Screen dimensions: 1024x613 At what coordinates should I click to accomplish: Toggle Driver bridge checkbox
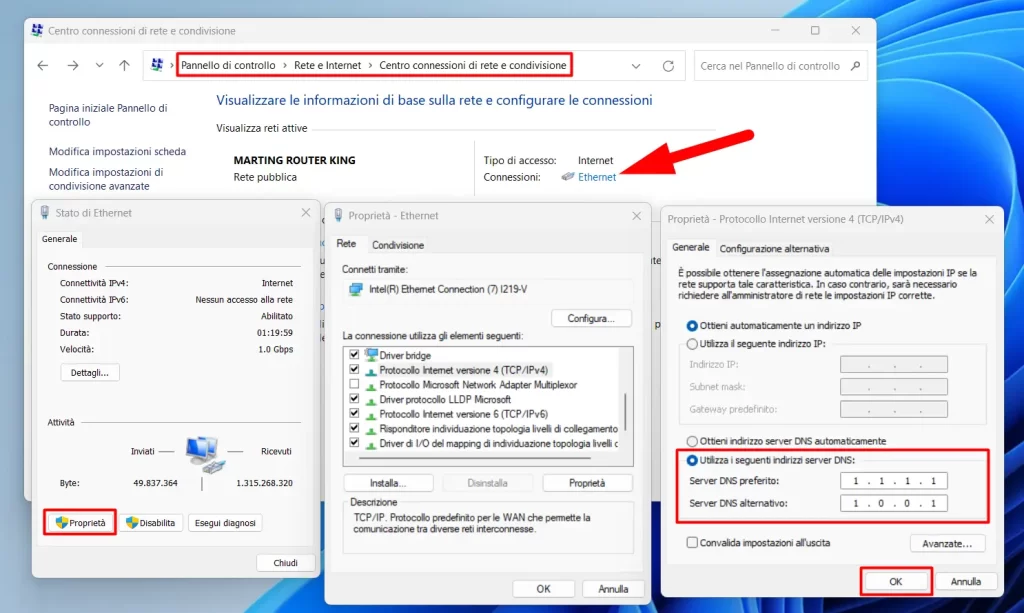click(354, 354)
